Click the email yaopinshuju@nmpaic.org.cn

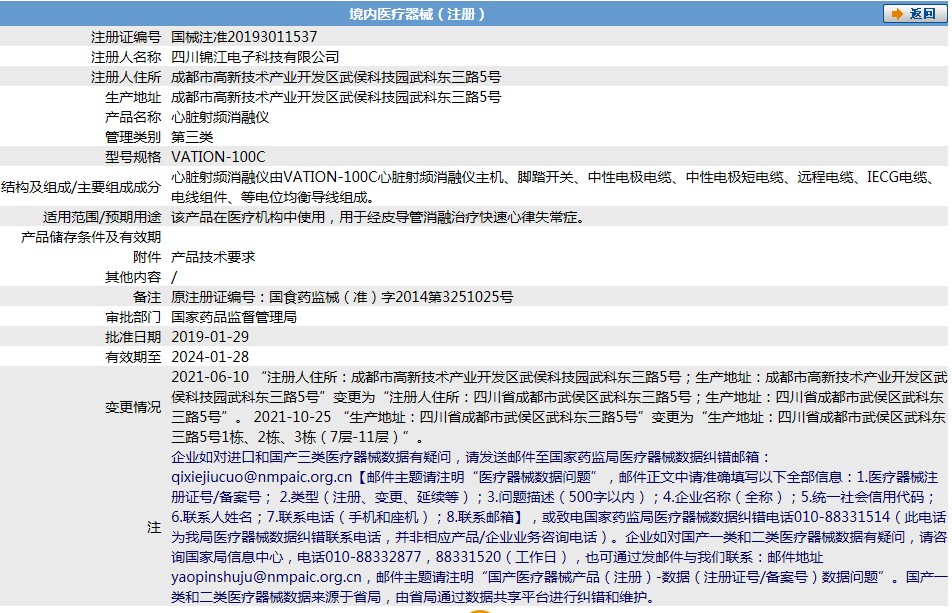coord(266,577)
